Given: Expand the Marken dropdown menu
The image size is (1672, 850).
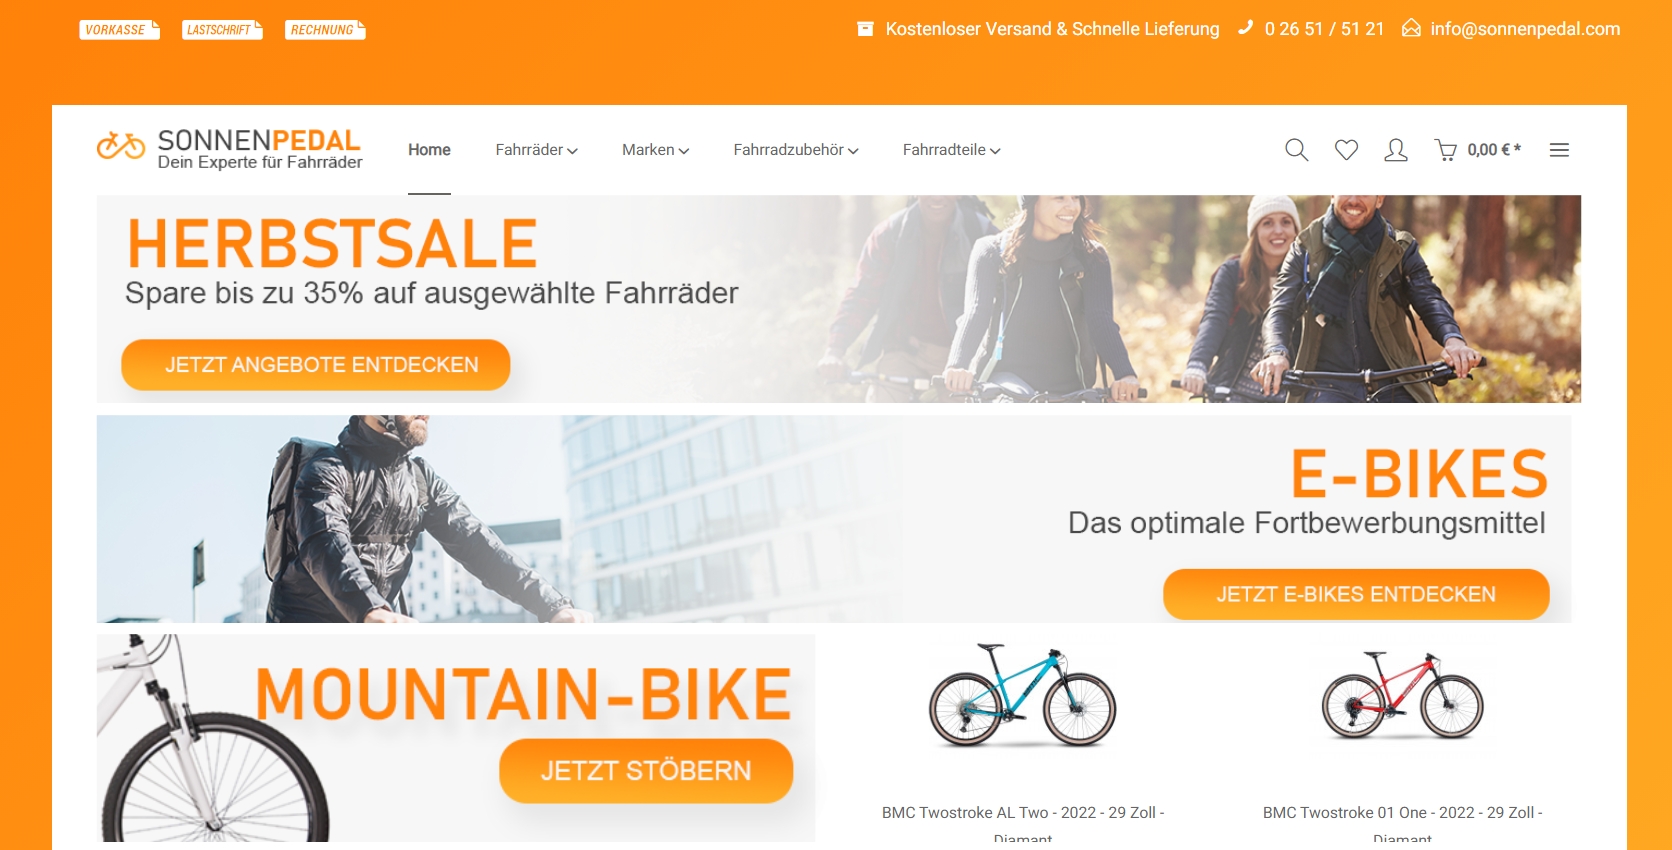Looking at the screenshot, I should coord(655,150).
